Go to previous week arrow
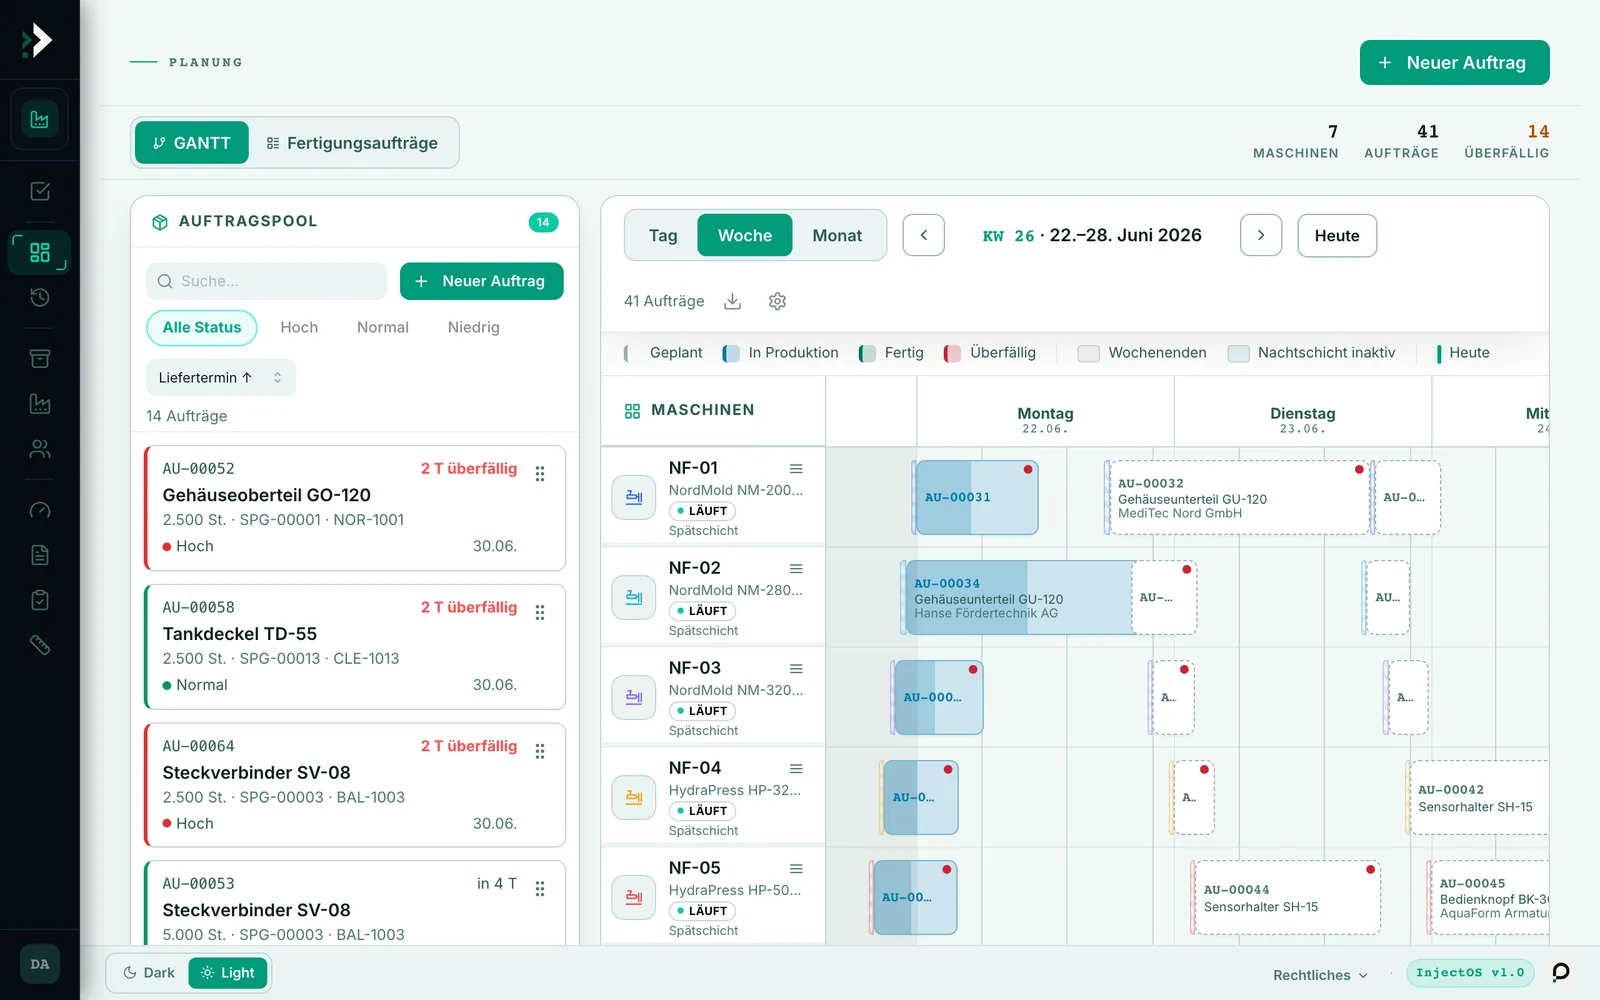The width and height of the screenshot is (1600, 1000). [x=924, y=236]
